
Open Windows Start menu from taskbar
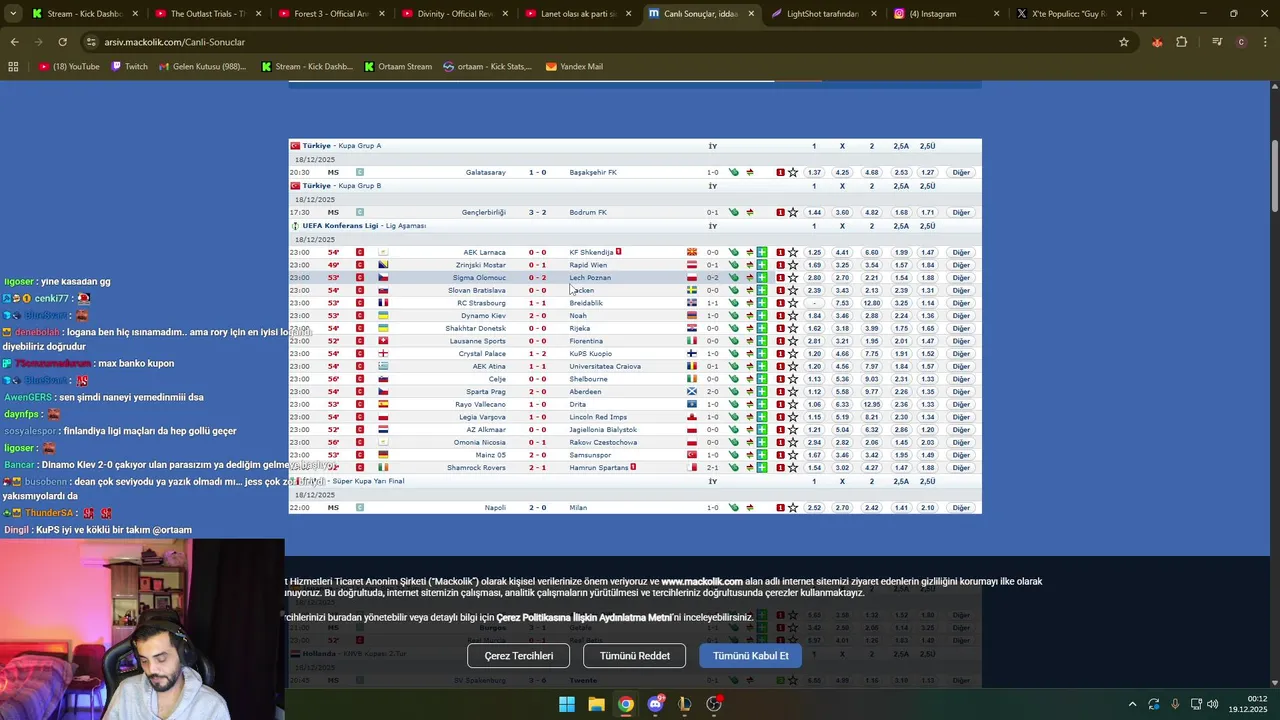coord(567,704)
